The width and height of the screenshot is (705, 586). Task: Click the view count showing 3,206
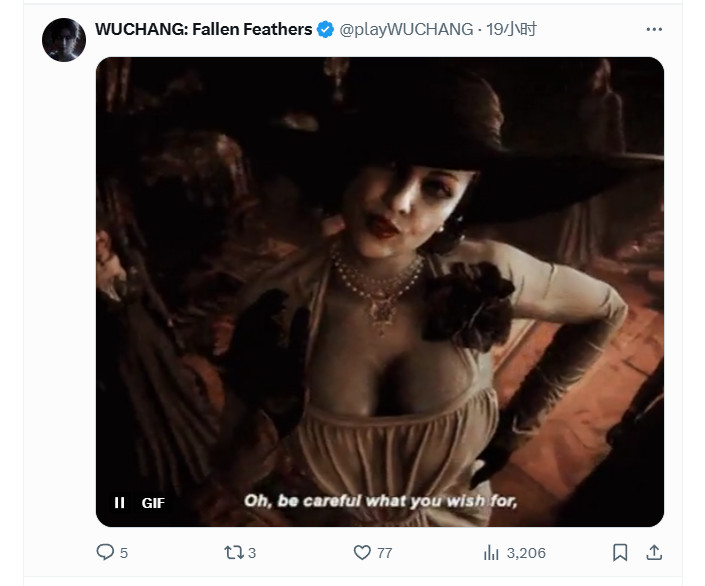(526, 553)
